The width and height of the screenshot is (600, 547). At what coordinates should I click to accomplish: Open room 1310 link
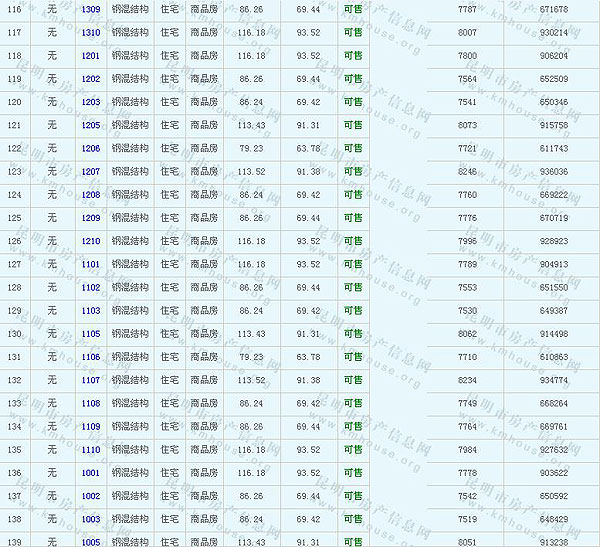coord(91,32)
